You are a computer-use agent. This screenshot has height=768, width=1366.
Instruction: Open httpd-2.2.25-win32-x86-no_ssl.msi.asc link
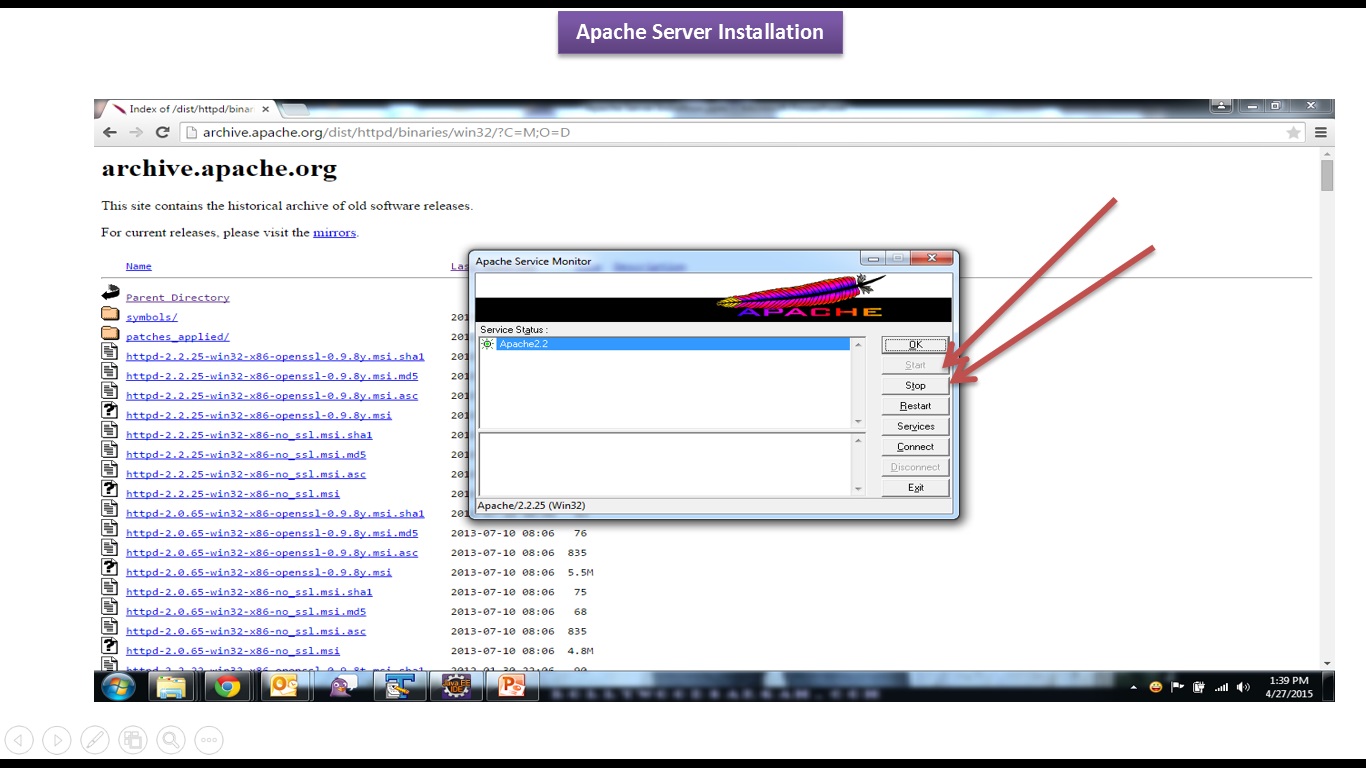tap(246, 474)
